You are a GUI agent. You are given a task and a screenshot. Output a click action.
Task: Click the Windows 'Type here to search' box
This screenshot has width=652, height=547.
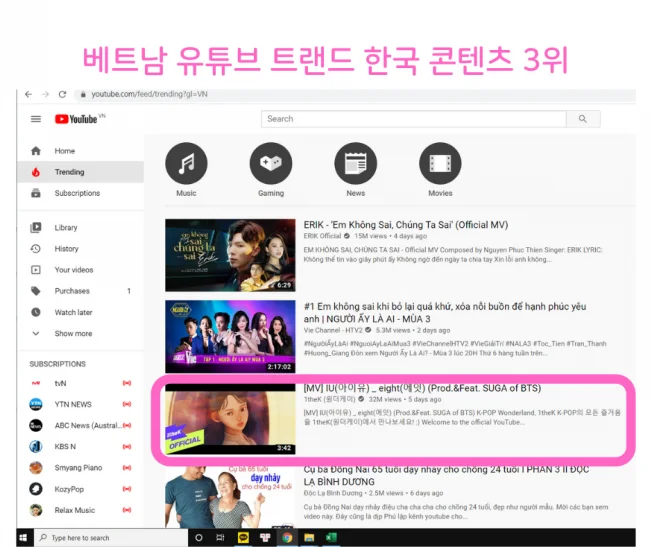point(110,537)
